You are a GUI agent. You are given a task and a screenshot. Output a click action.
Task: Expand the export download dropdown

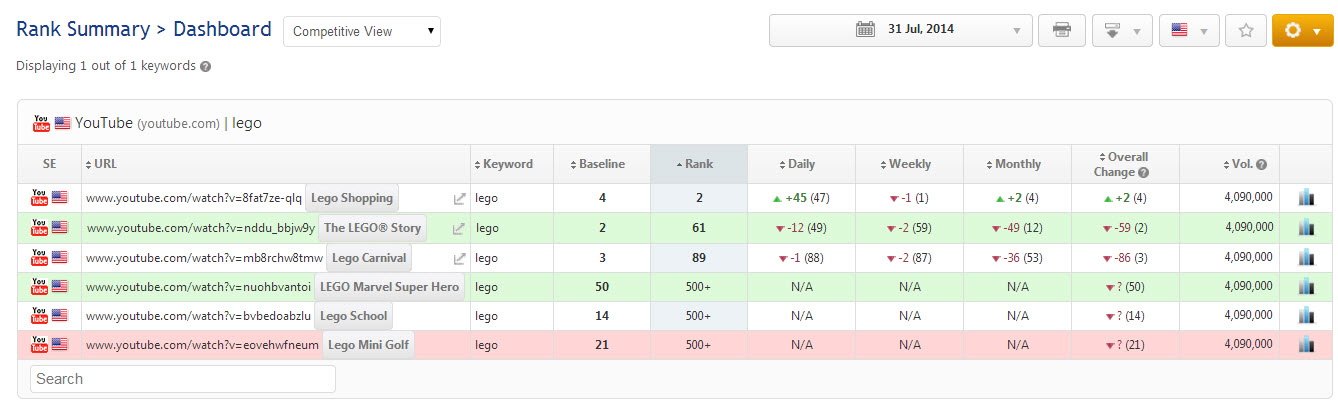pos(1121,30)
